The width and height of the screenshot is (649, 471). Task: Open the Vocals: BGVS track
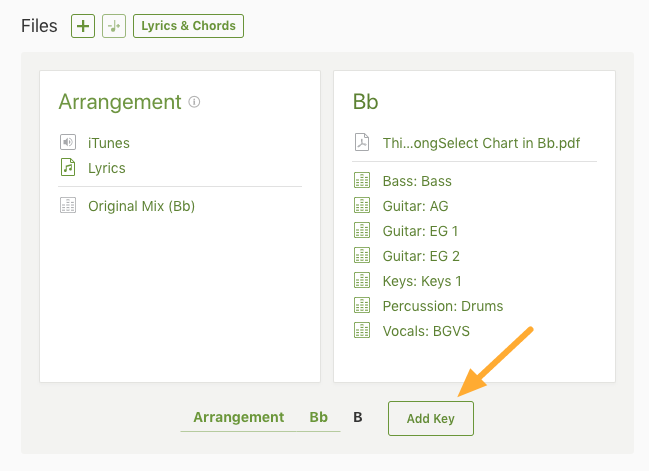point(426,331)
